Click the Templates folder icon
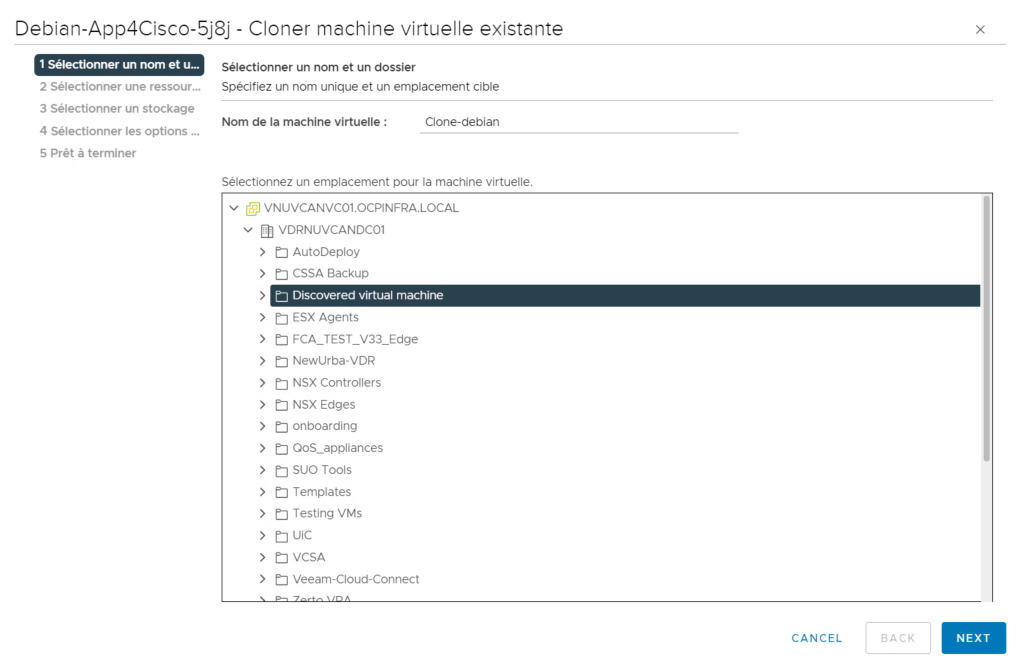The image size is (1019, 663). [281, 492]
